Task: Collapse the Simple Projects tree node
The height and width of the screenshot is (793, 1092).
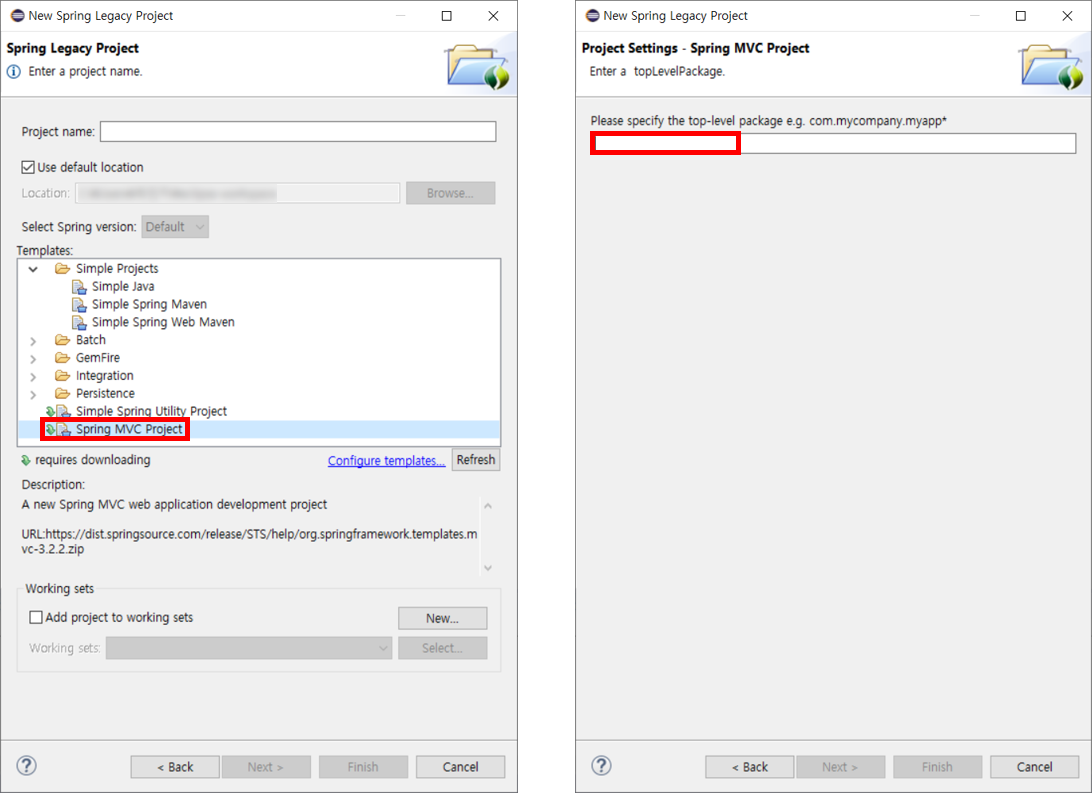Action: 33,269
